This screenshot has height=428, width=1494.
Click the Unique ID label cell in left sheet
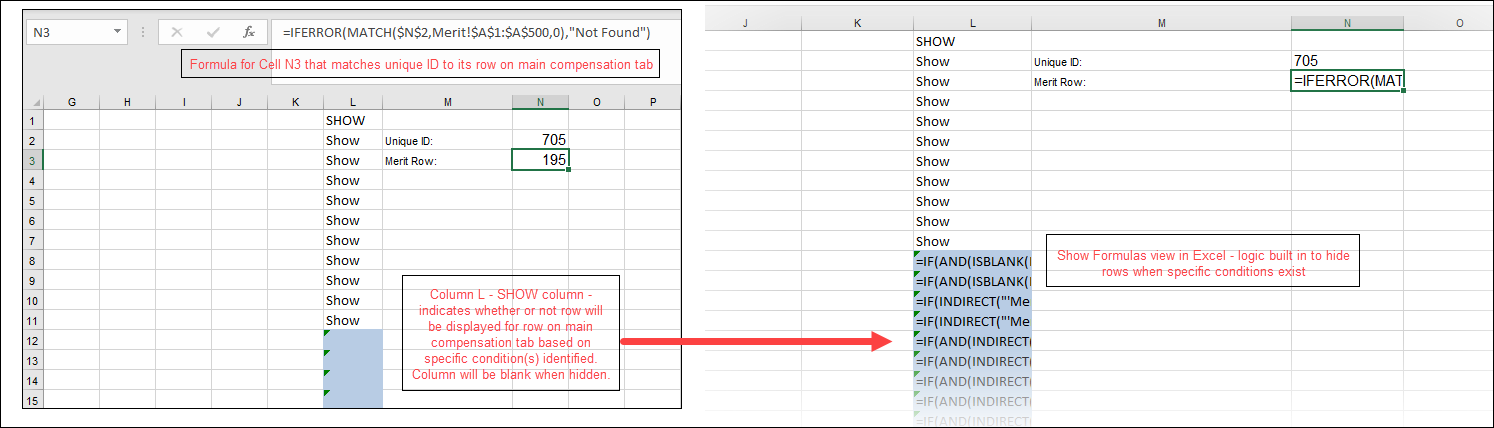(447, 141)
